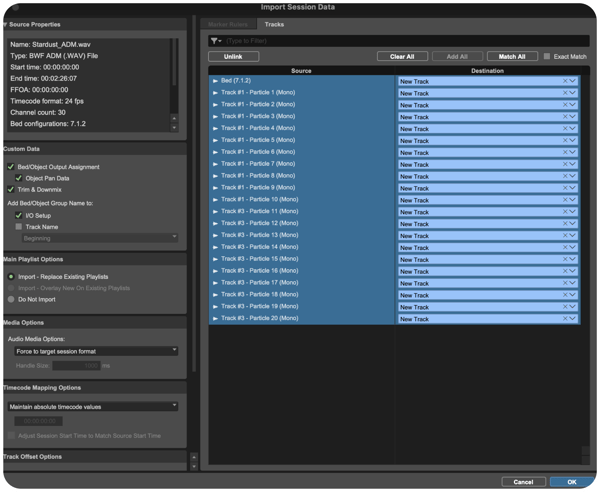Clear destination X for Particle 5 row
Viewport: 600px width, 492px height.
pos(565,140)
